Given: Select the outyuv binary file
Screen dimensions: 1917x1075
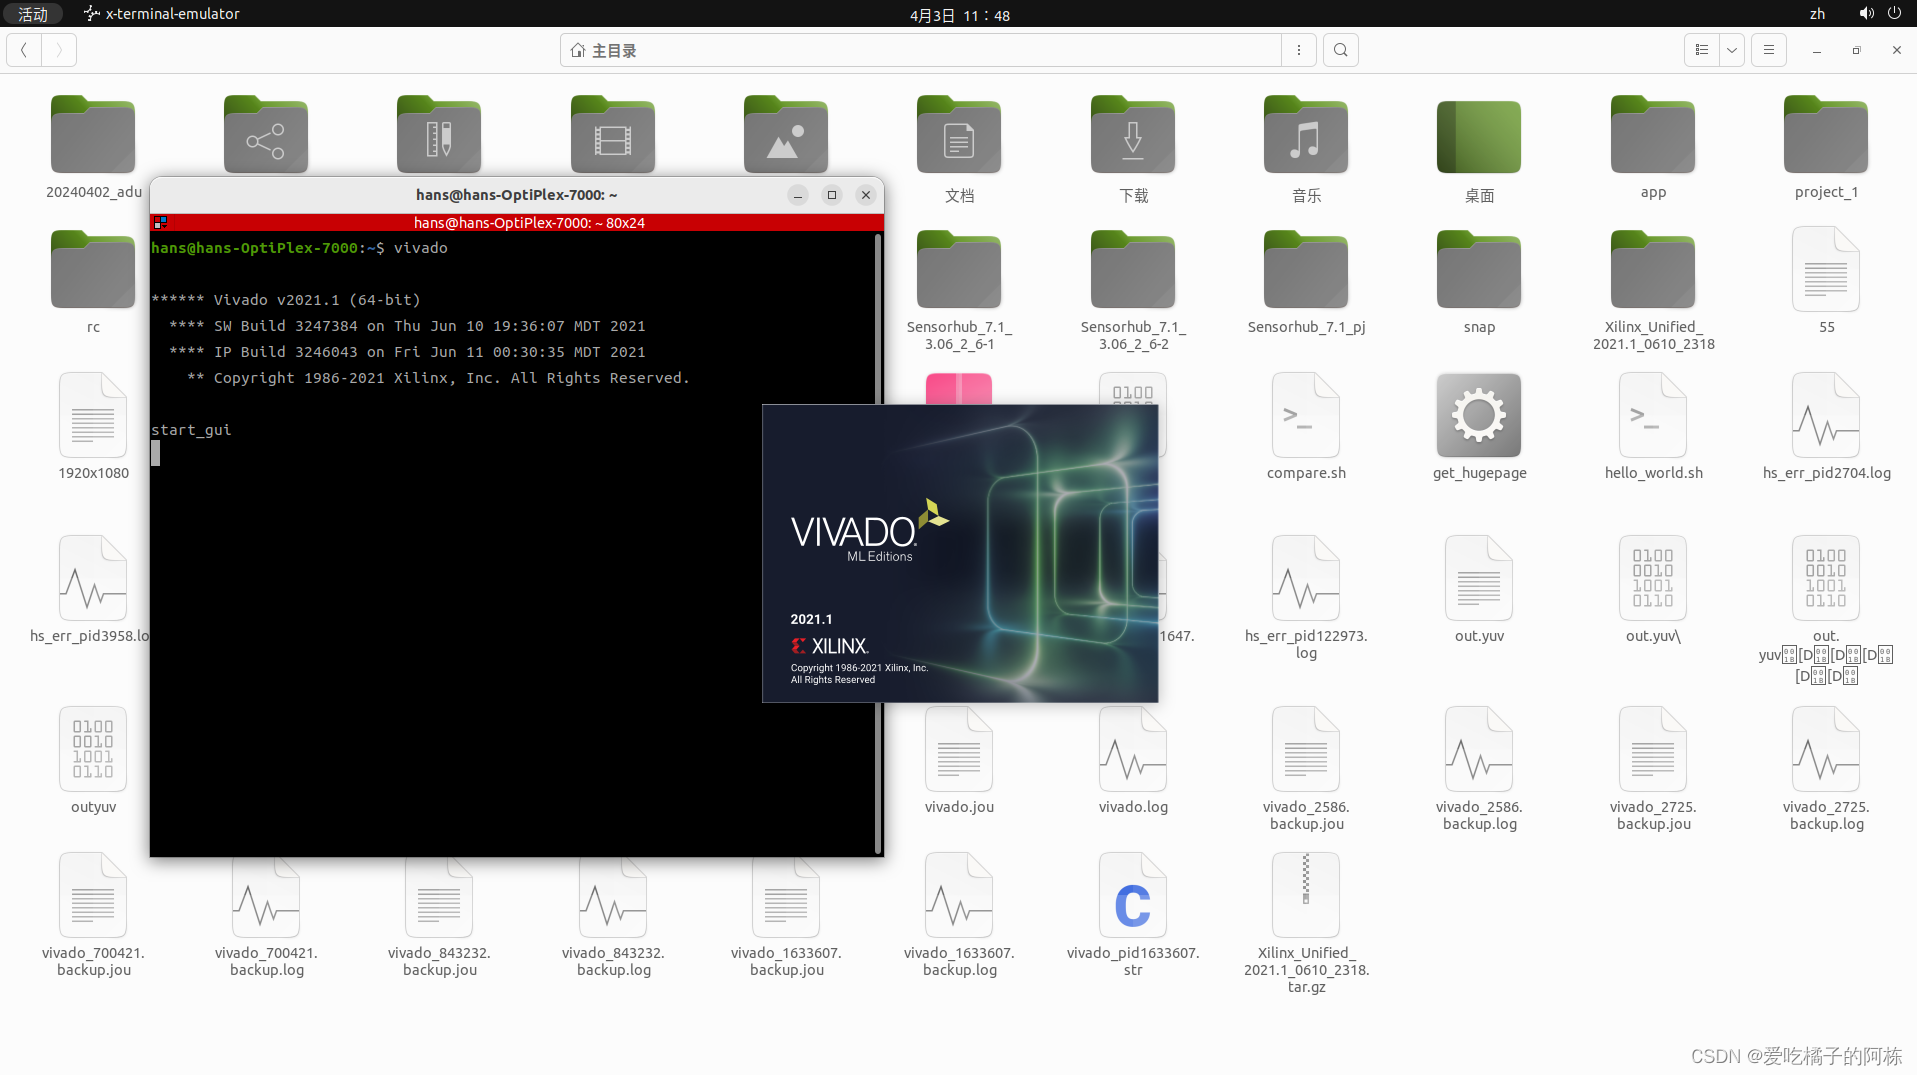Looking at the screenshot, I should (93, 749).
